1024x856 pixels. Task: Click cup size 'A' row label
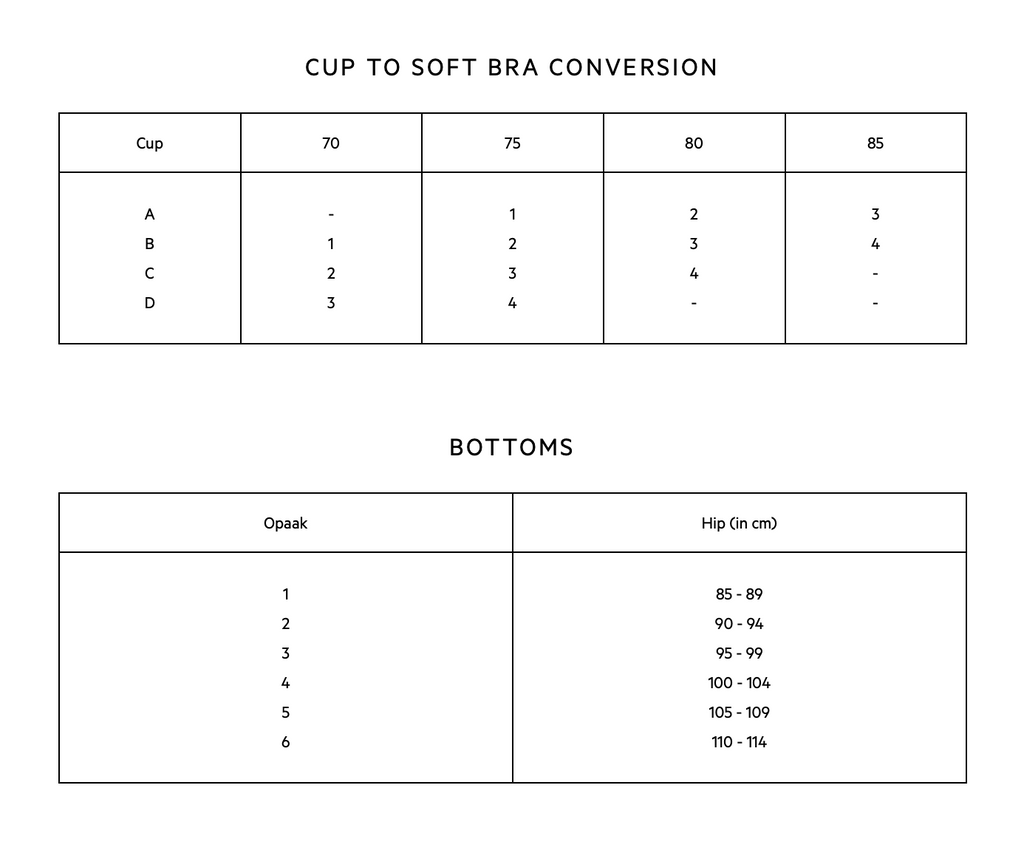point(150,214)
